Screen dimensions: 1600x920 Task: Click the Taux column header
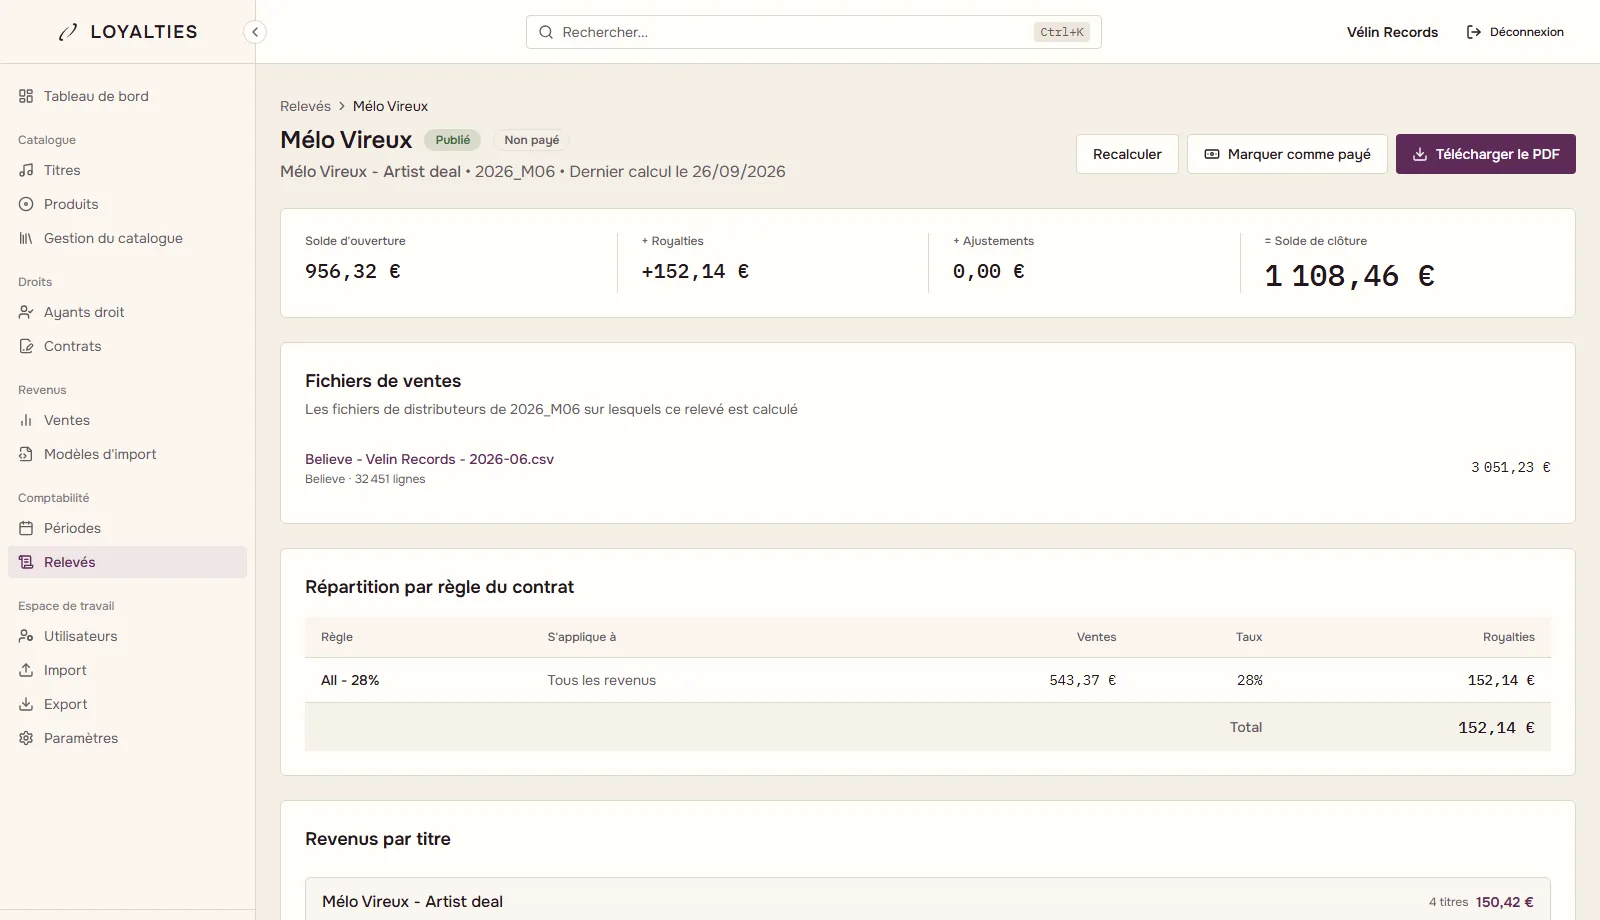(1249, 637)
